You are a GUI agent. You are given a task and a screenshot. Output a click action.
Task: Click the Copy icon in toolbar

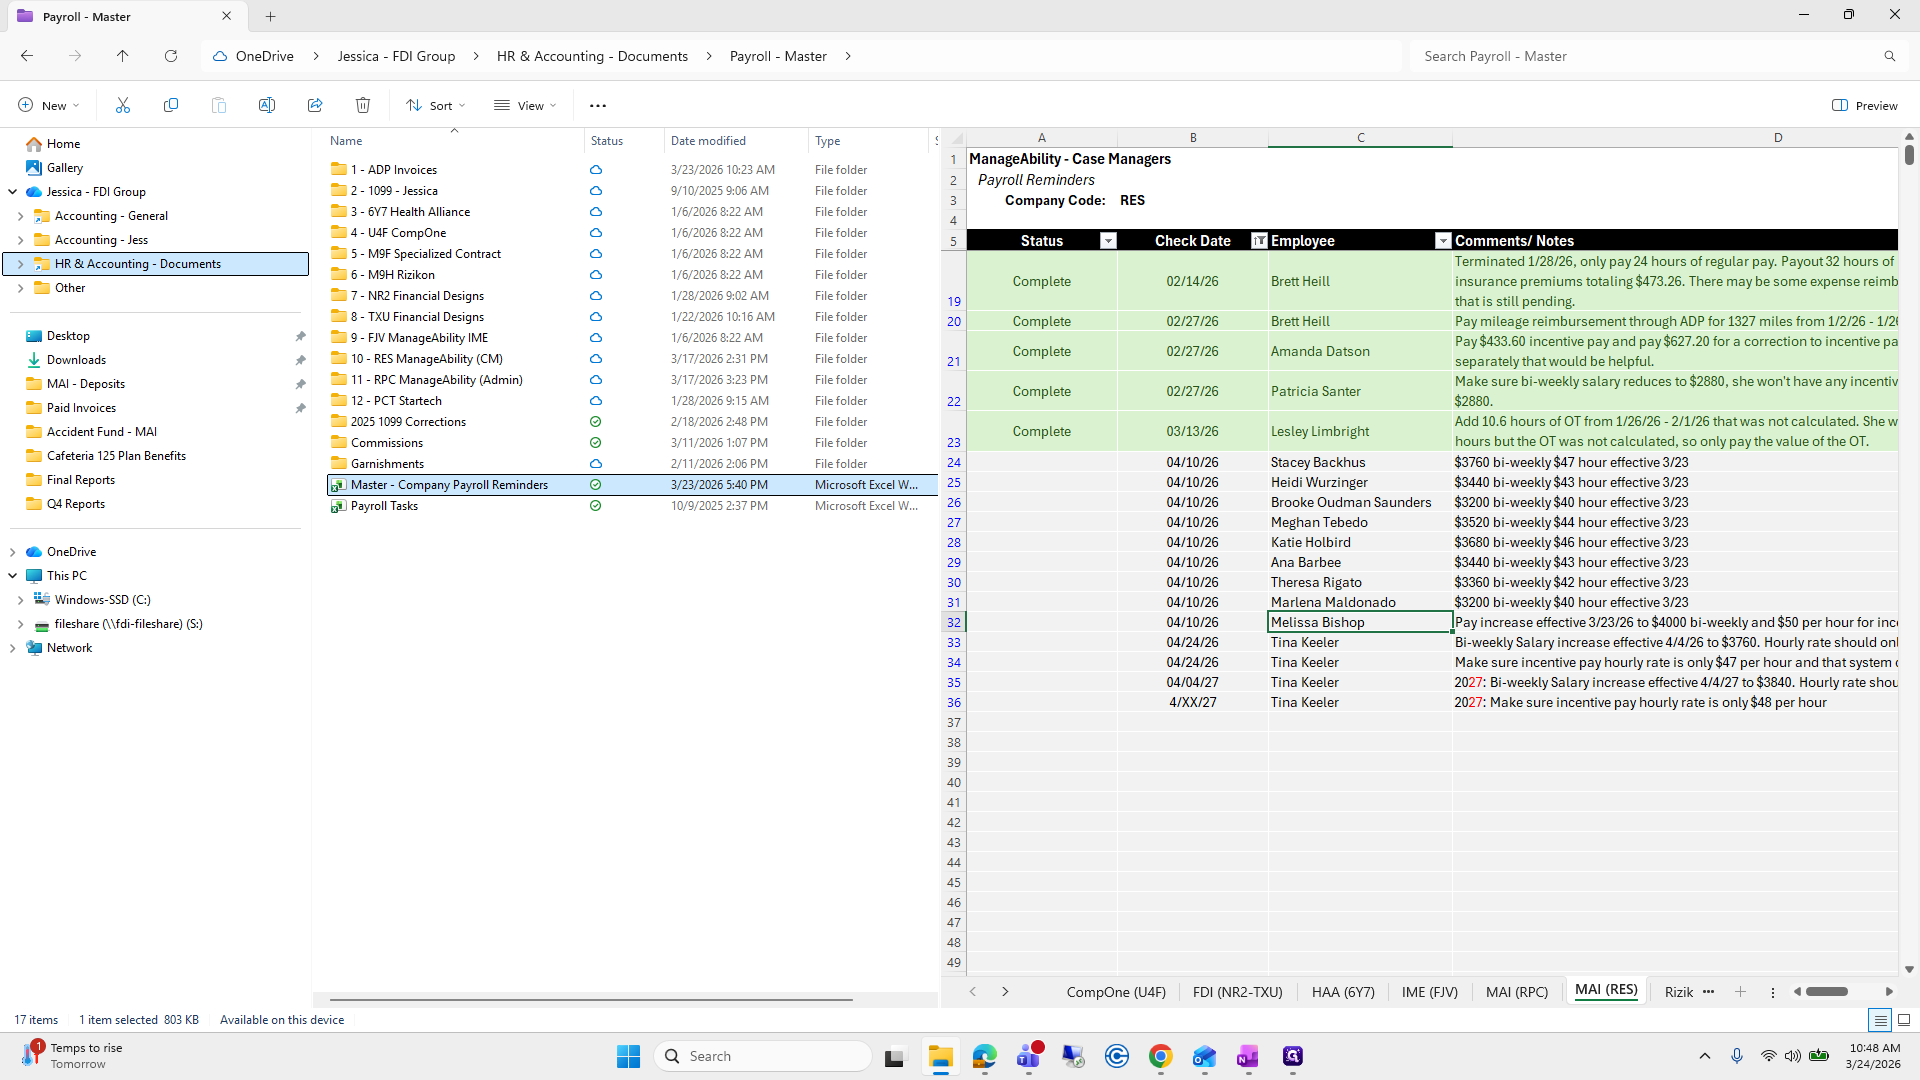pos(171,105)
